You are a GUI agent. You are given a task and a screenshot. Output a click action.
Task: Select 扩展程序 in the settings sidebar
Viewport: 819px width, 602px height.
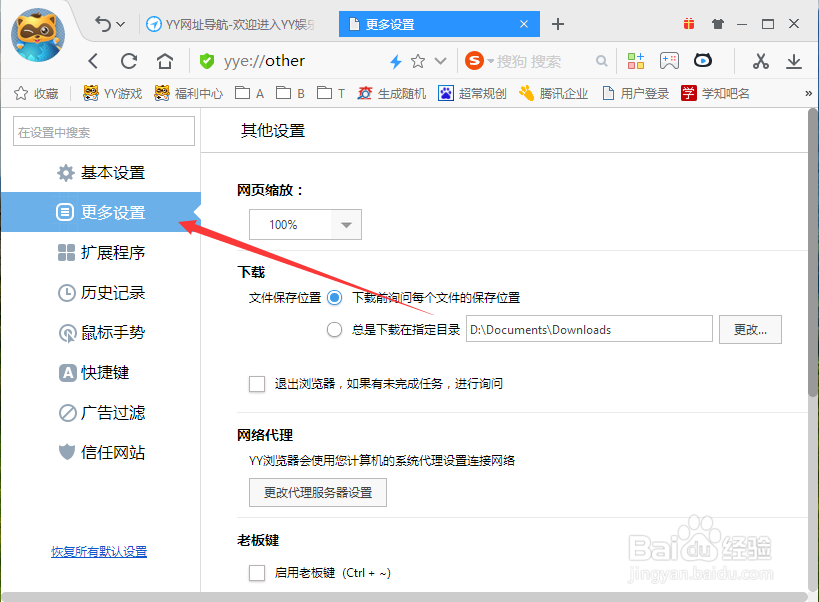point(113,252)
